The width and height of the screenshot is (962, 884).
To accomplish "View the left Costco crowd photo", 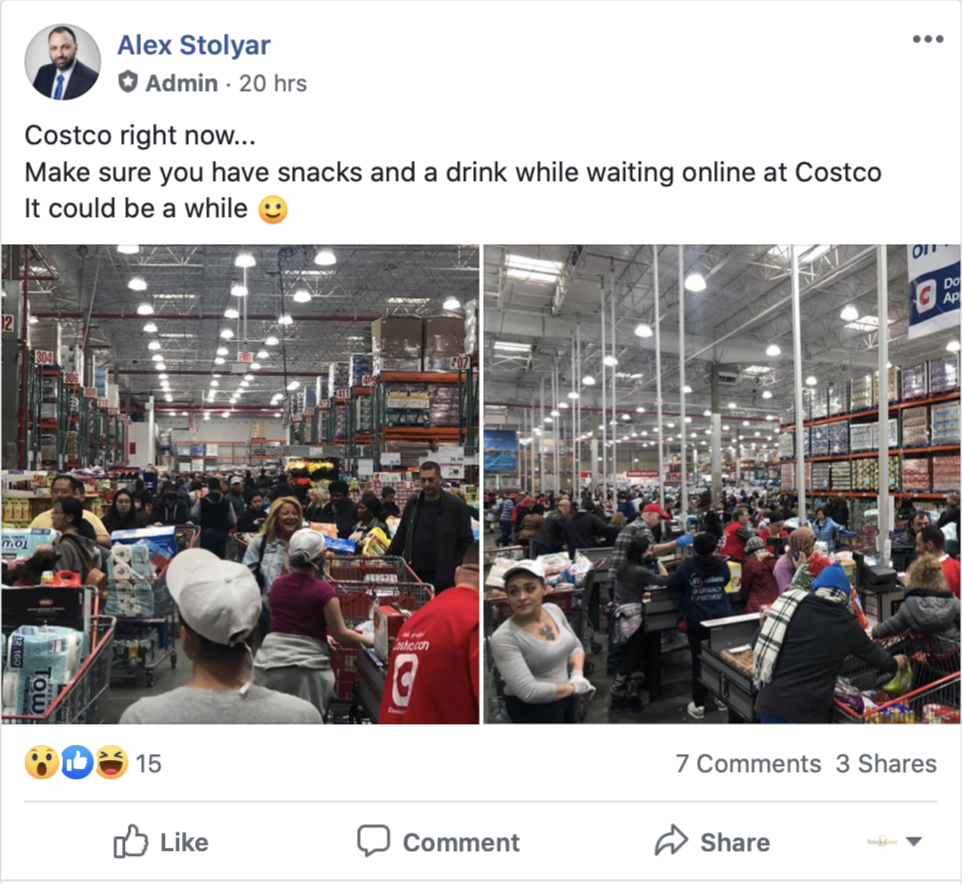I will click(x=240, y=484).
